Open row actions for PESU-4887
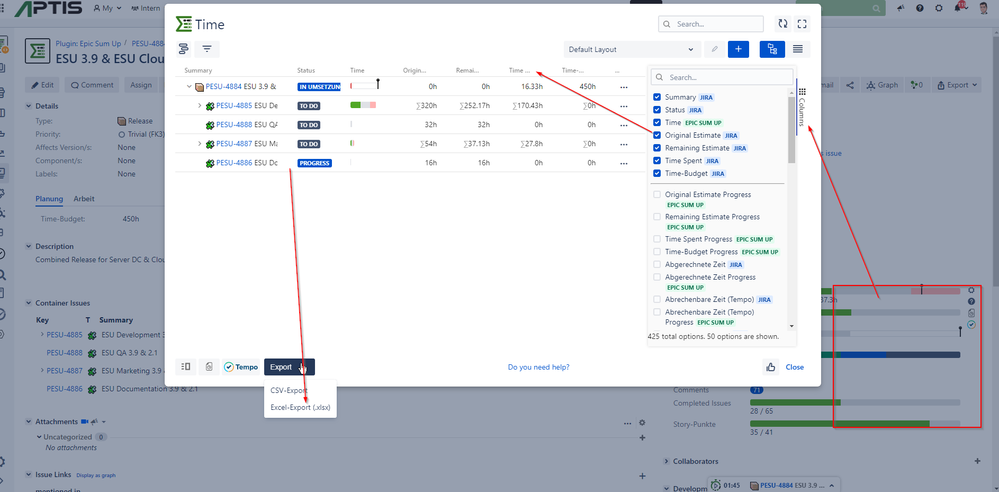Image resolution: width=999 pixels, height=492 pixels. pos(624,144)
